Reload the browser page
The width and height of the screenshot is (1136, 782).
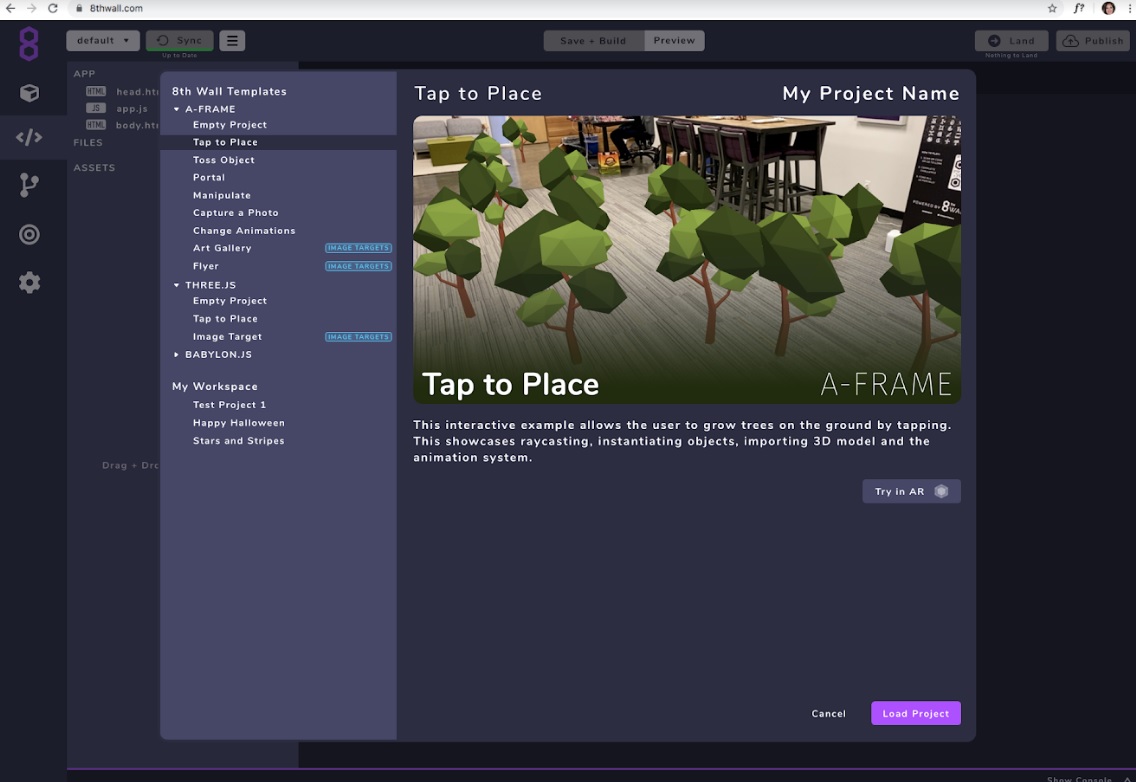[x=52, y=8]
